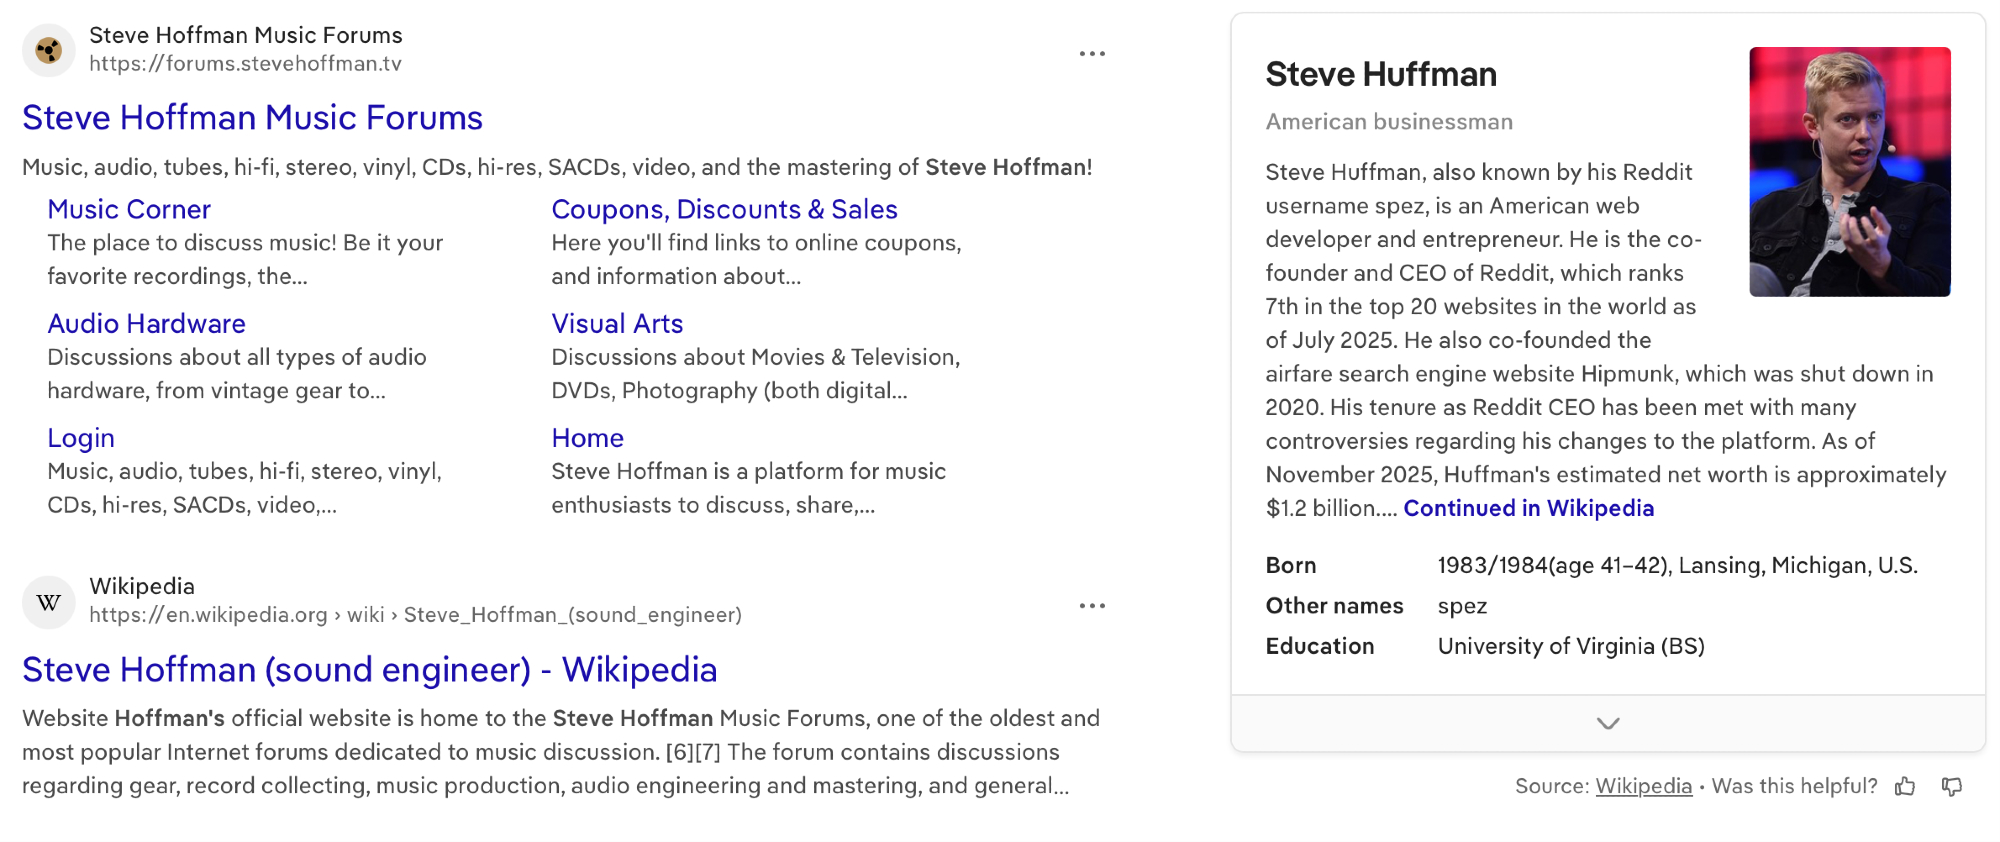Open the Login sitelink
The height and width of the screenshot is (842, 2000).
point(81,438)
